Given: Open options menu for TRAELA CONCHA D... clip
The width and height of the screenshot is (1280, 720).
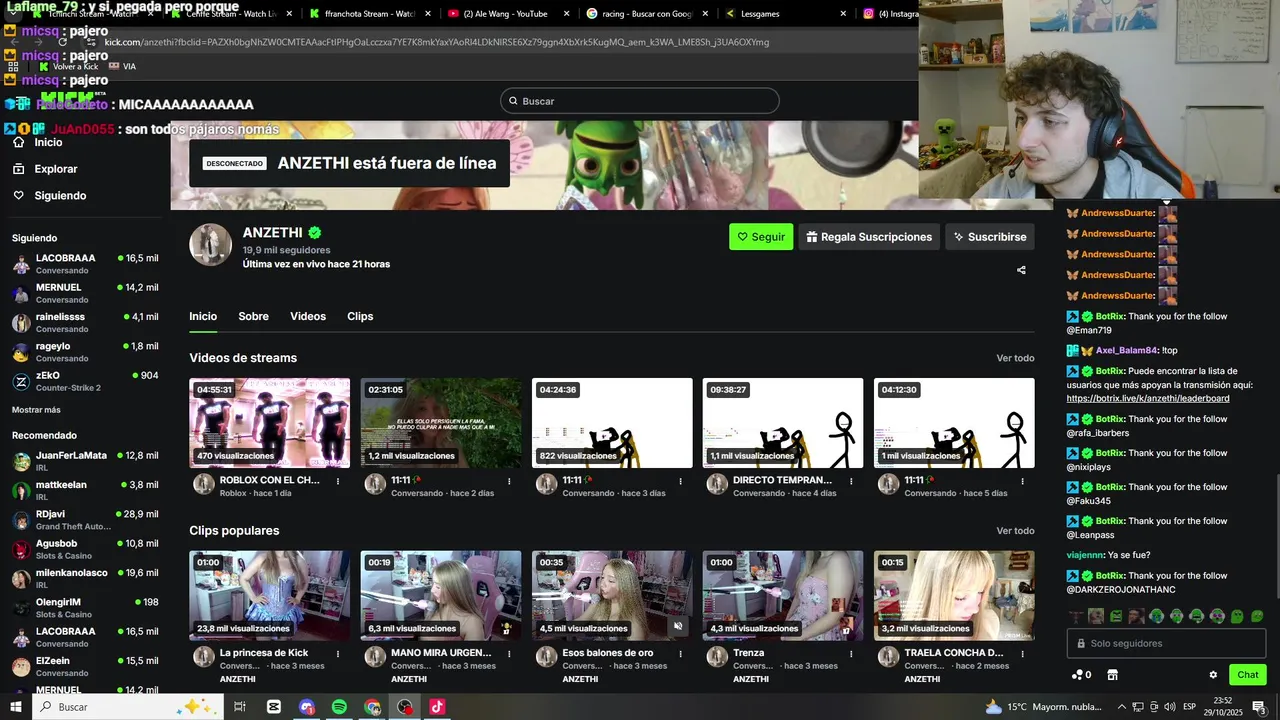Looking at the screenshot, I should 1023,654.
